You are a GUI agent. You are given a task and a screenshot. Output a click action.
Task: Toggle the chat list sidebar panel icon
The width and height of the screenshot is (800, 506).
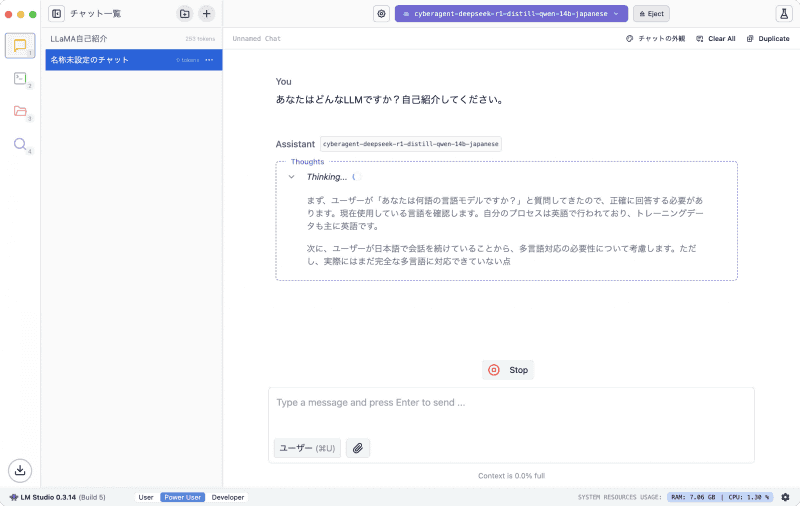(57, 14)
